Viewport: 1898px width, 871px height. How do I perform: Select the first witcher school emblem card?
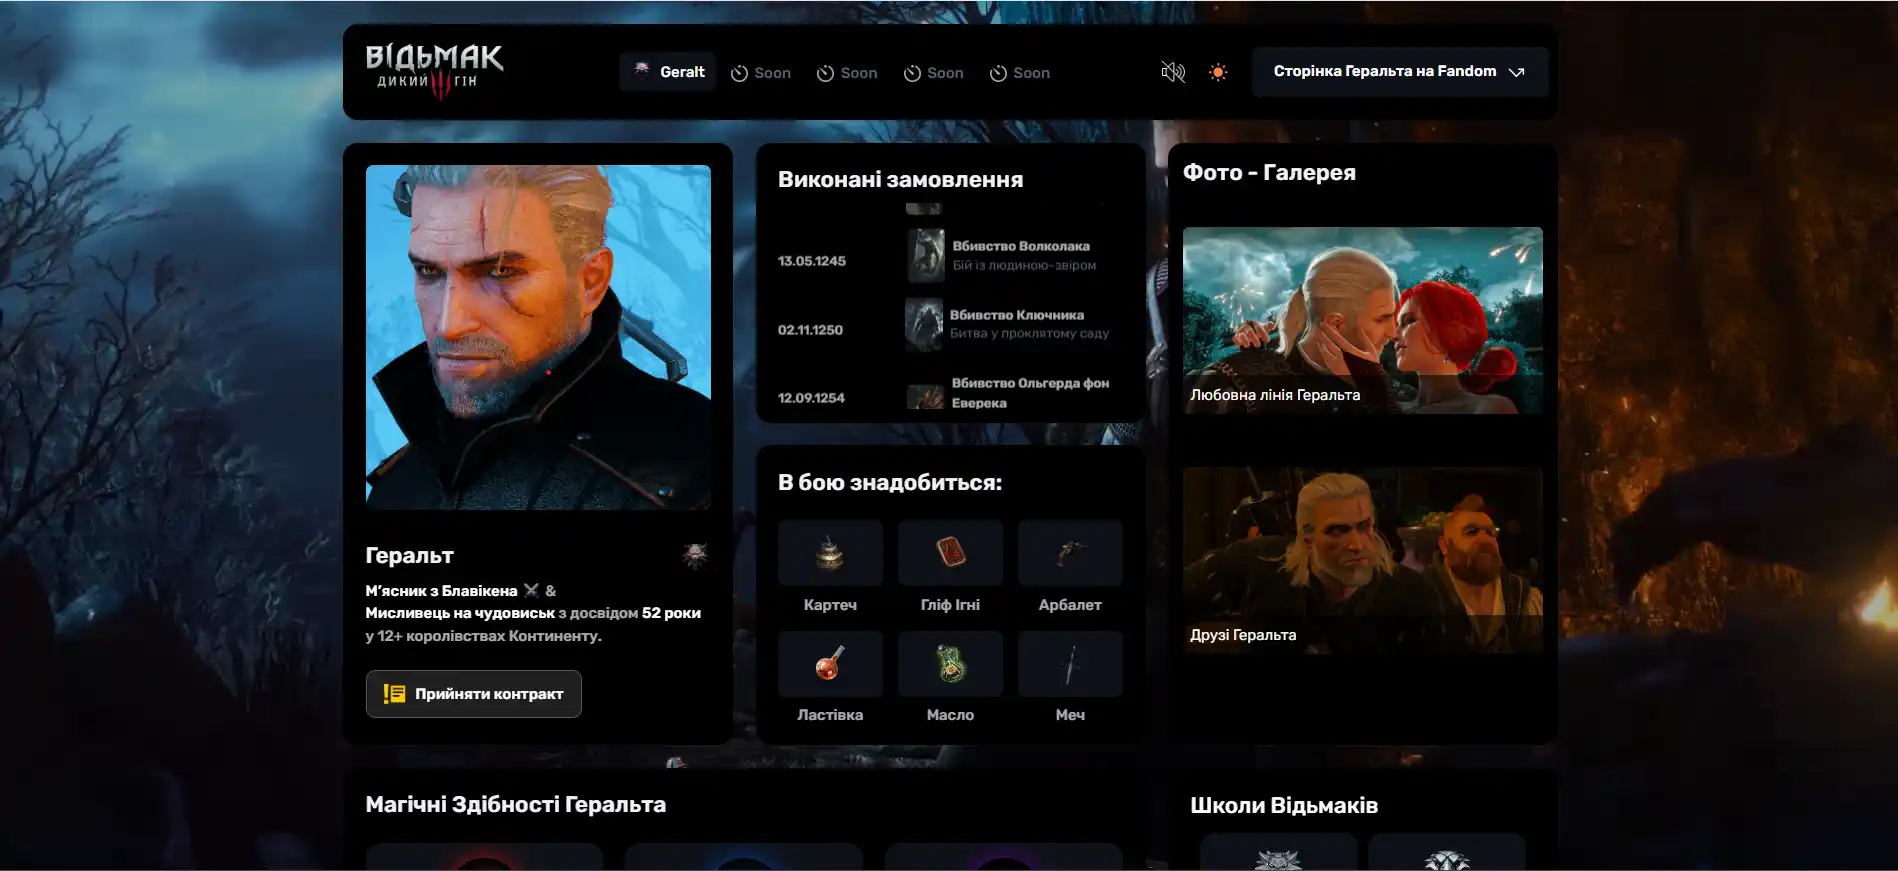pyautogui.click(x=1278, y=853)
